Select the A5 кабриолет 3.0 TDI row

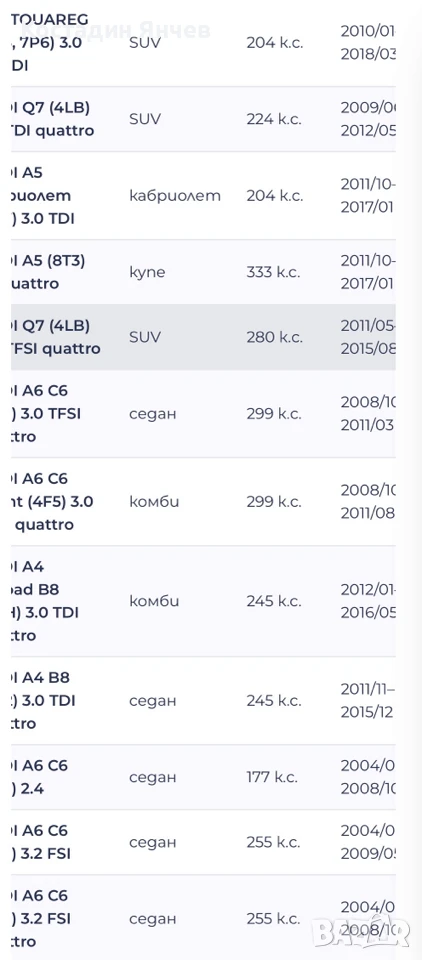click(203, 196)
